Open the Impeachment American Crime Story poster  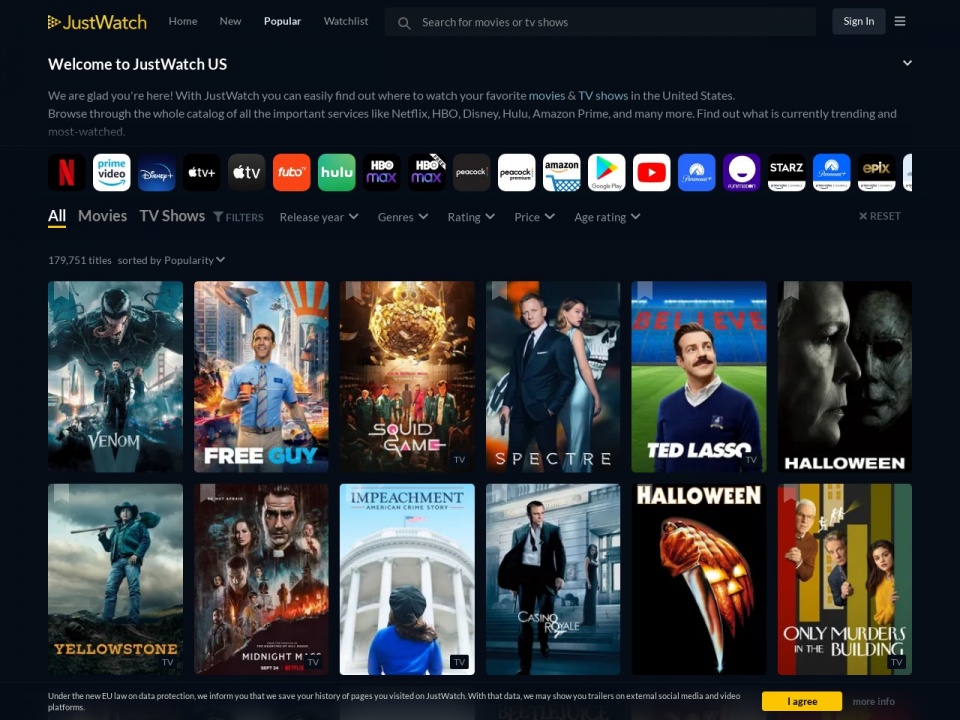[x=407, y=580]
